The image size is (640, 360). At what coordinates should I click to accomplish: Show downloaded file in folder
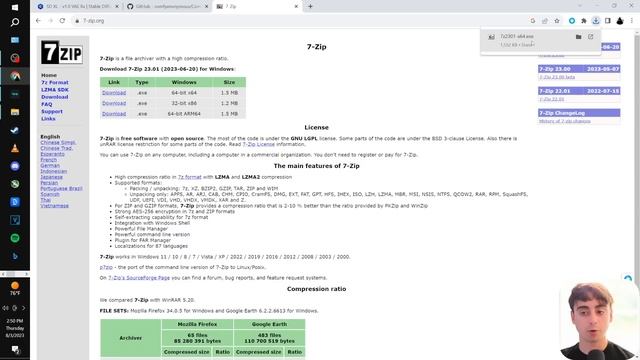pos(578,37)
